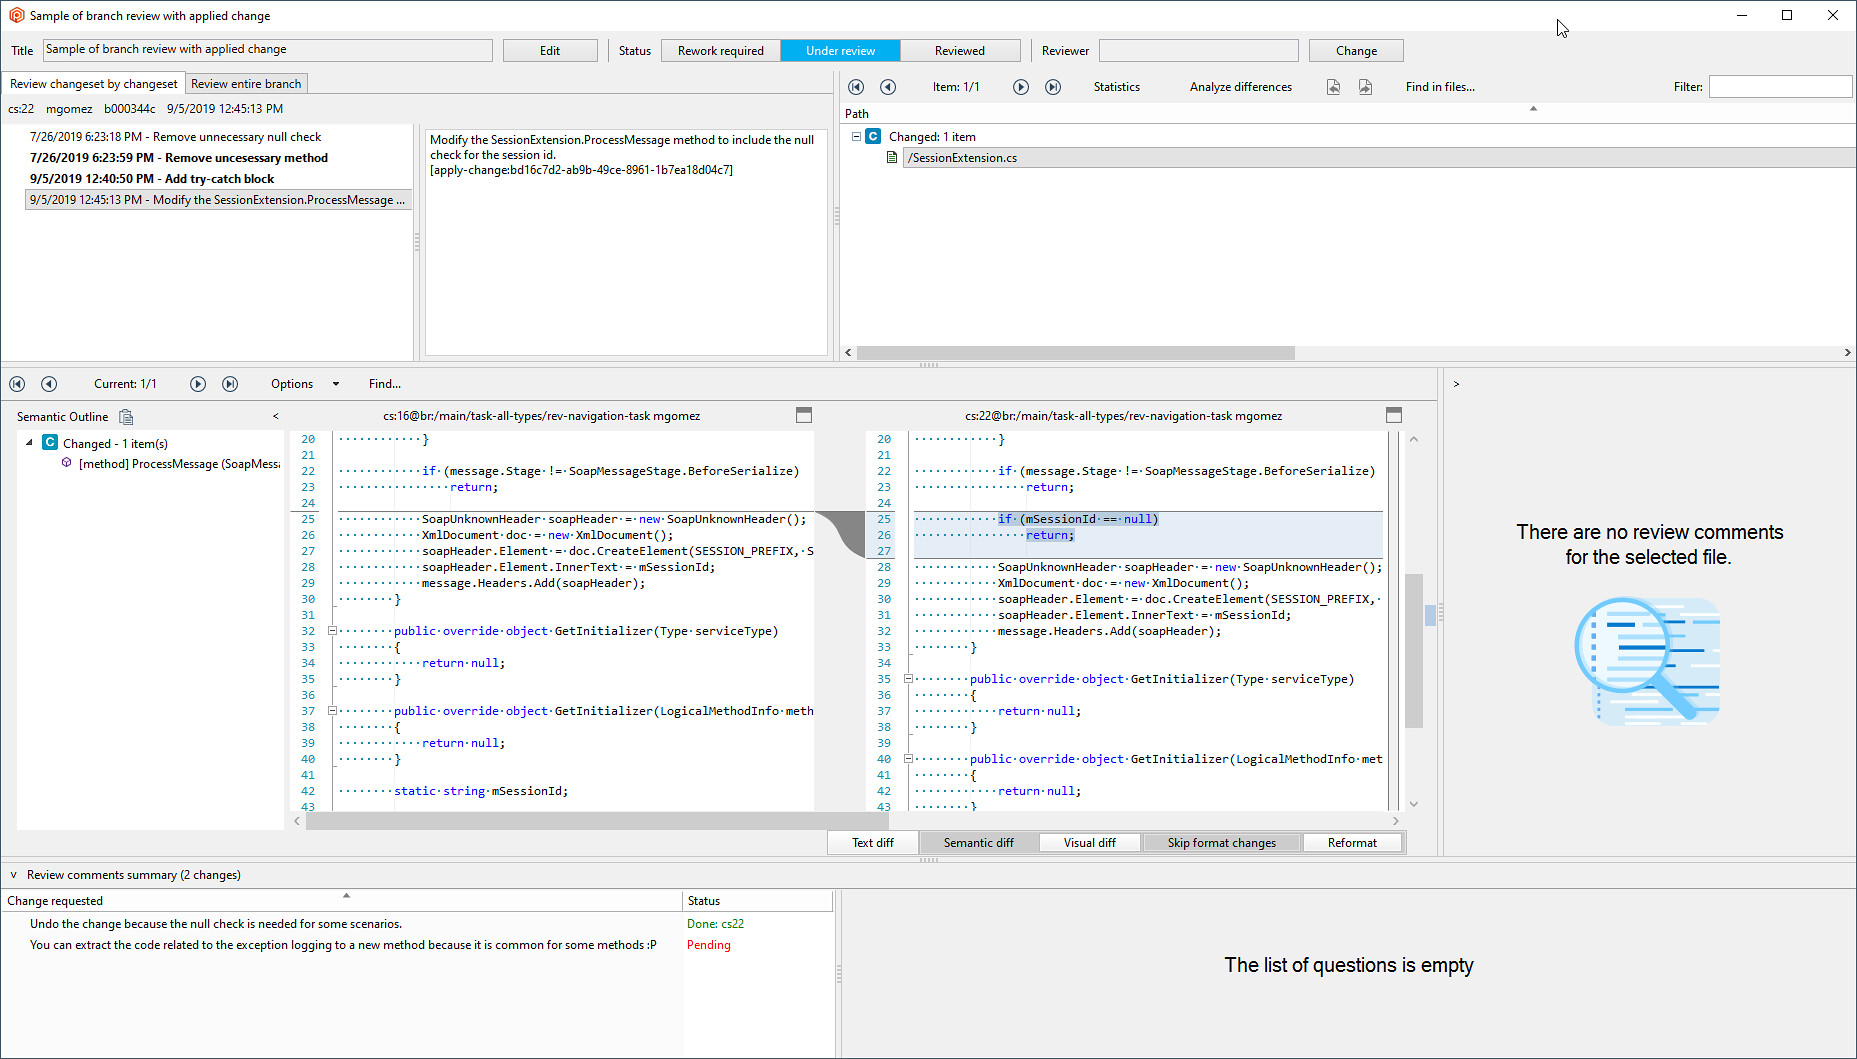Go to the next changed item using the forward arrow icon
The width and height of the screenshot is (1857, 1059).
pos(1021,87)
